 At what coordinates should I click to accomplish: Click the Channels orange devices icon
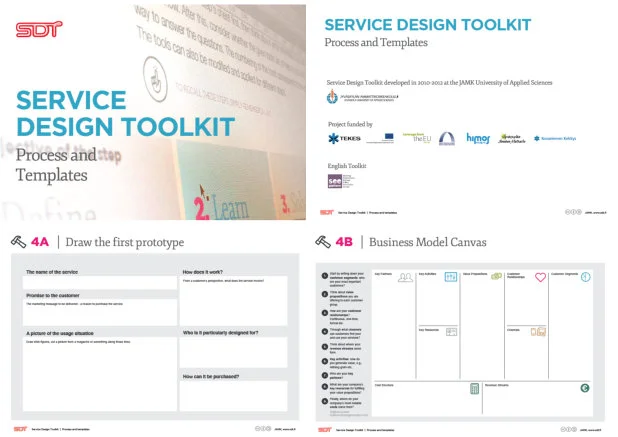pos(538,332)
